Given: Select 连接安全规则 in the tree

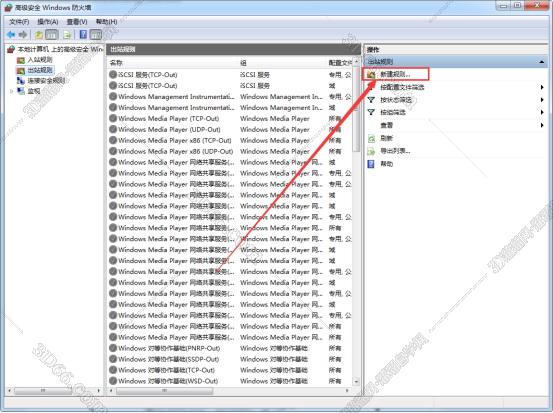Looking at the screenshot, I should pyautogui.click(x=47, y=81).
